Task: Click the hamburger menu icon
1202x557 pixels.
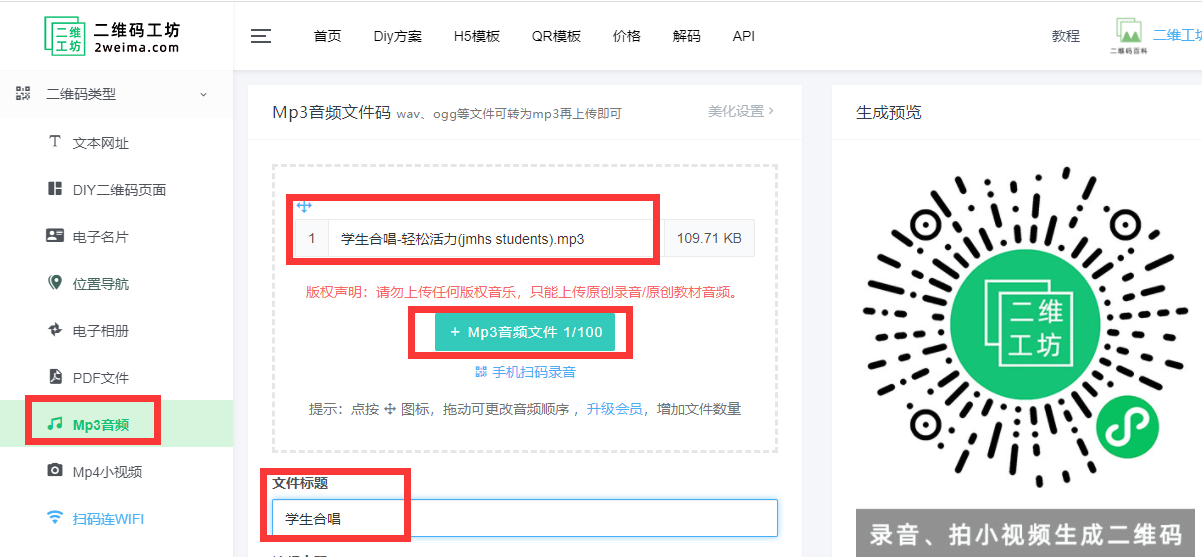Action: pos(261,36)
